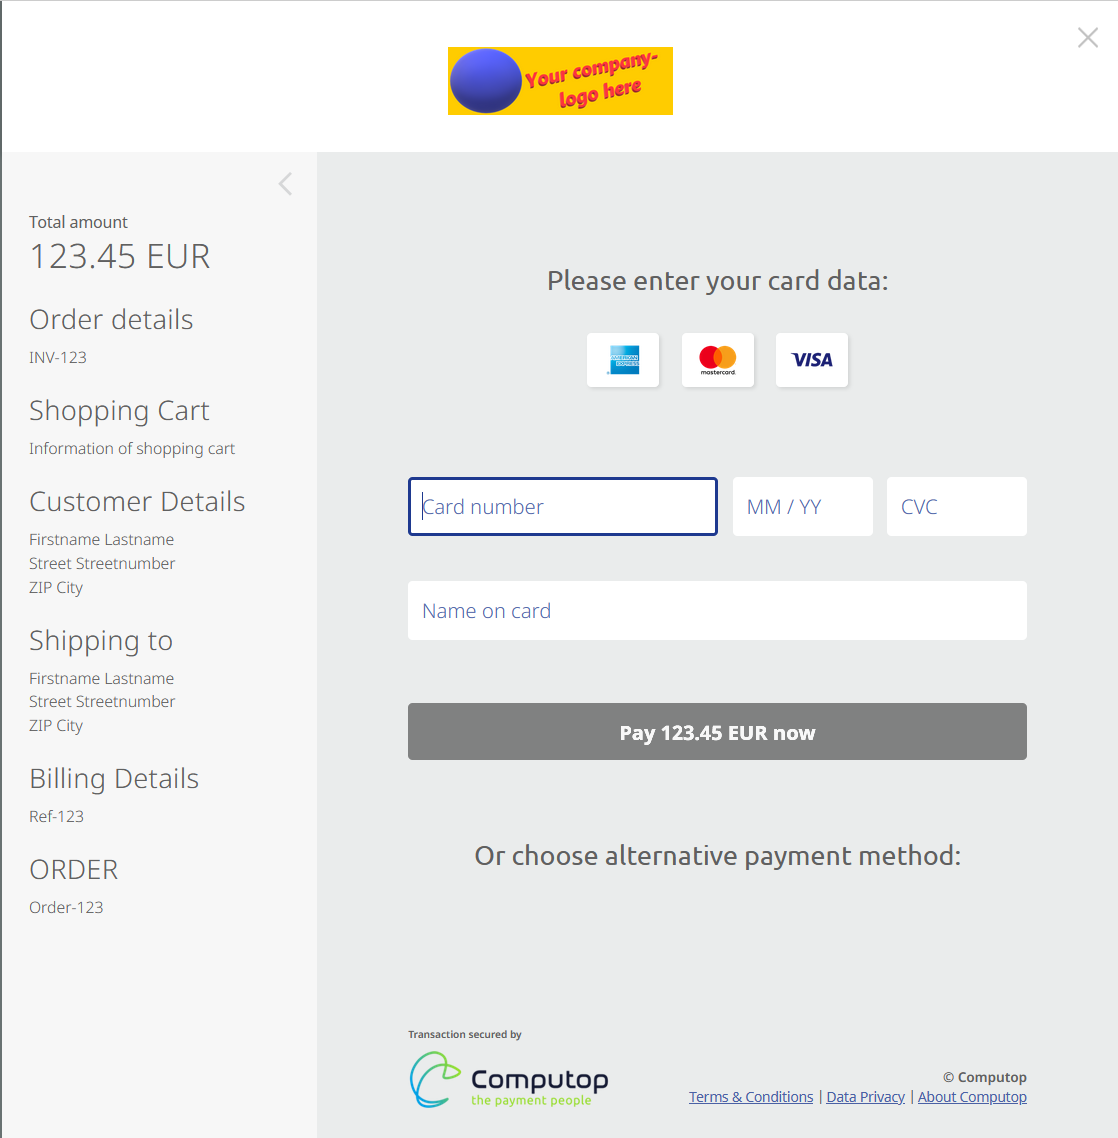This screenshot has width=1118, height=1138.
Task: Click the 123.45 EUR total amount
Action: (x=120, y=256)
